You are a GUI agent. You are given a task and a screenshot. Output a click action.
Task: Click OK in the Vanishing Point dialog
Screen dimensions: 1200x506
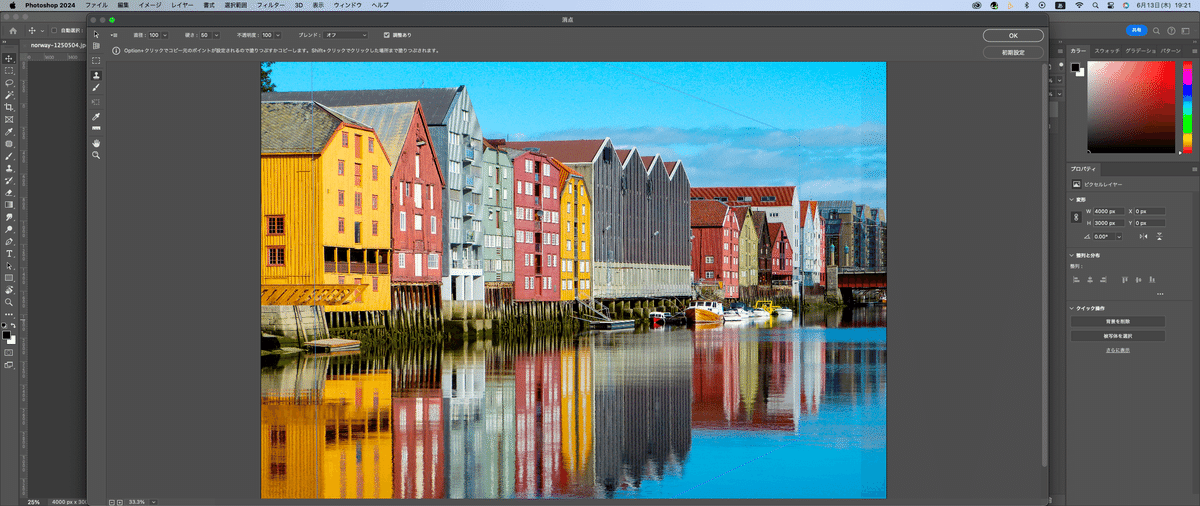(x=1013, y=35)
